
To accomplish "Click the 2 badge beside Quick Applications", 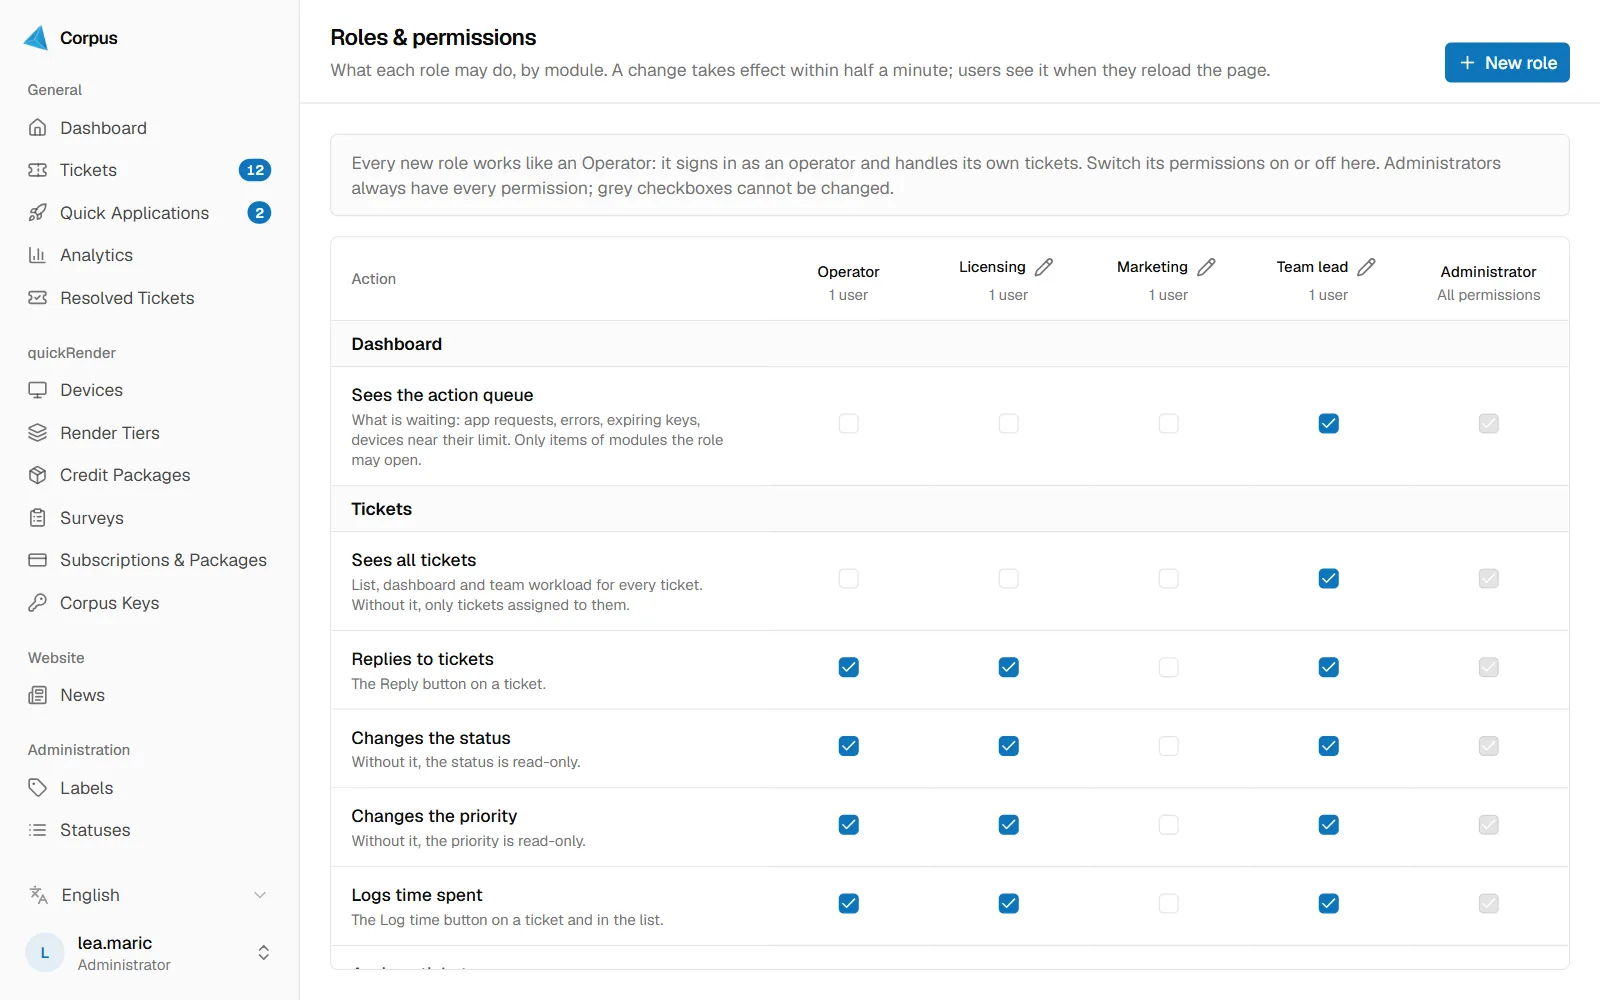I will pos(259,213).
